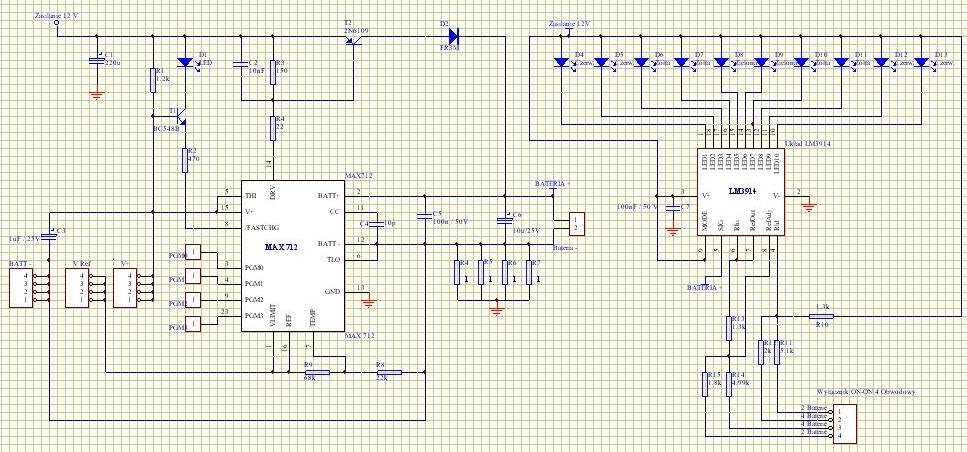This screenshot has height=452, width=967.
Task: Click the BATT- four-pin connector
Action: (x=21, y=287)
